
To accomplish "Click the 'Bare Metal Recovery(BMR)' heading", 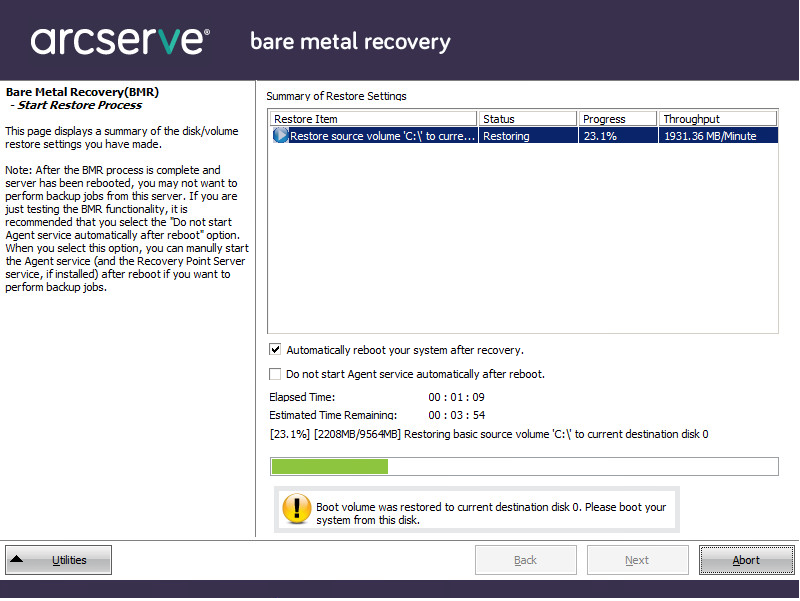I will 82,92.
